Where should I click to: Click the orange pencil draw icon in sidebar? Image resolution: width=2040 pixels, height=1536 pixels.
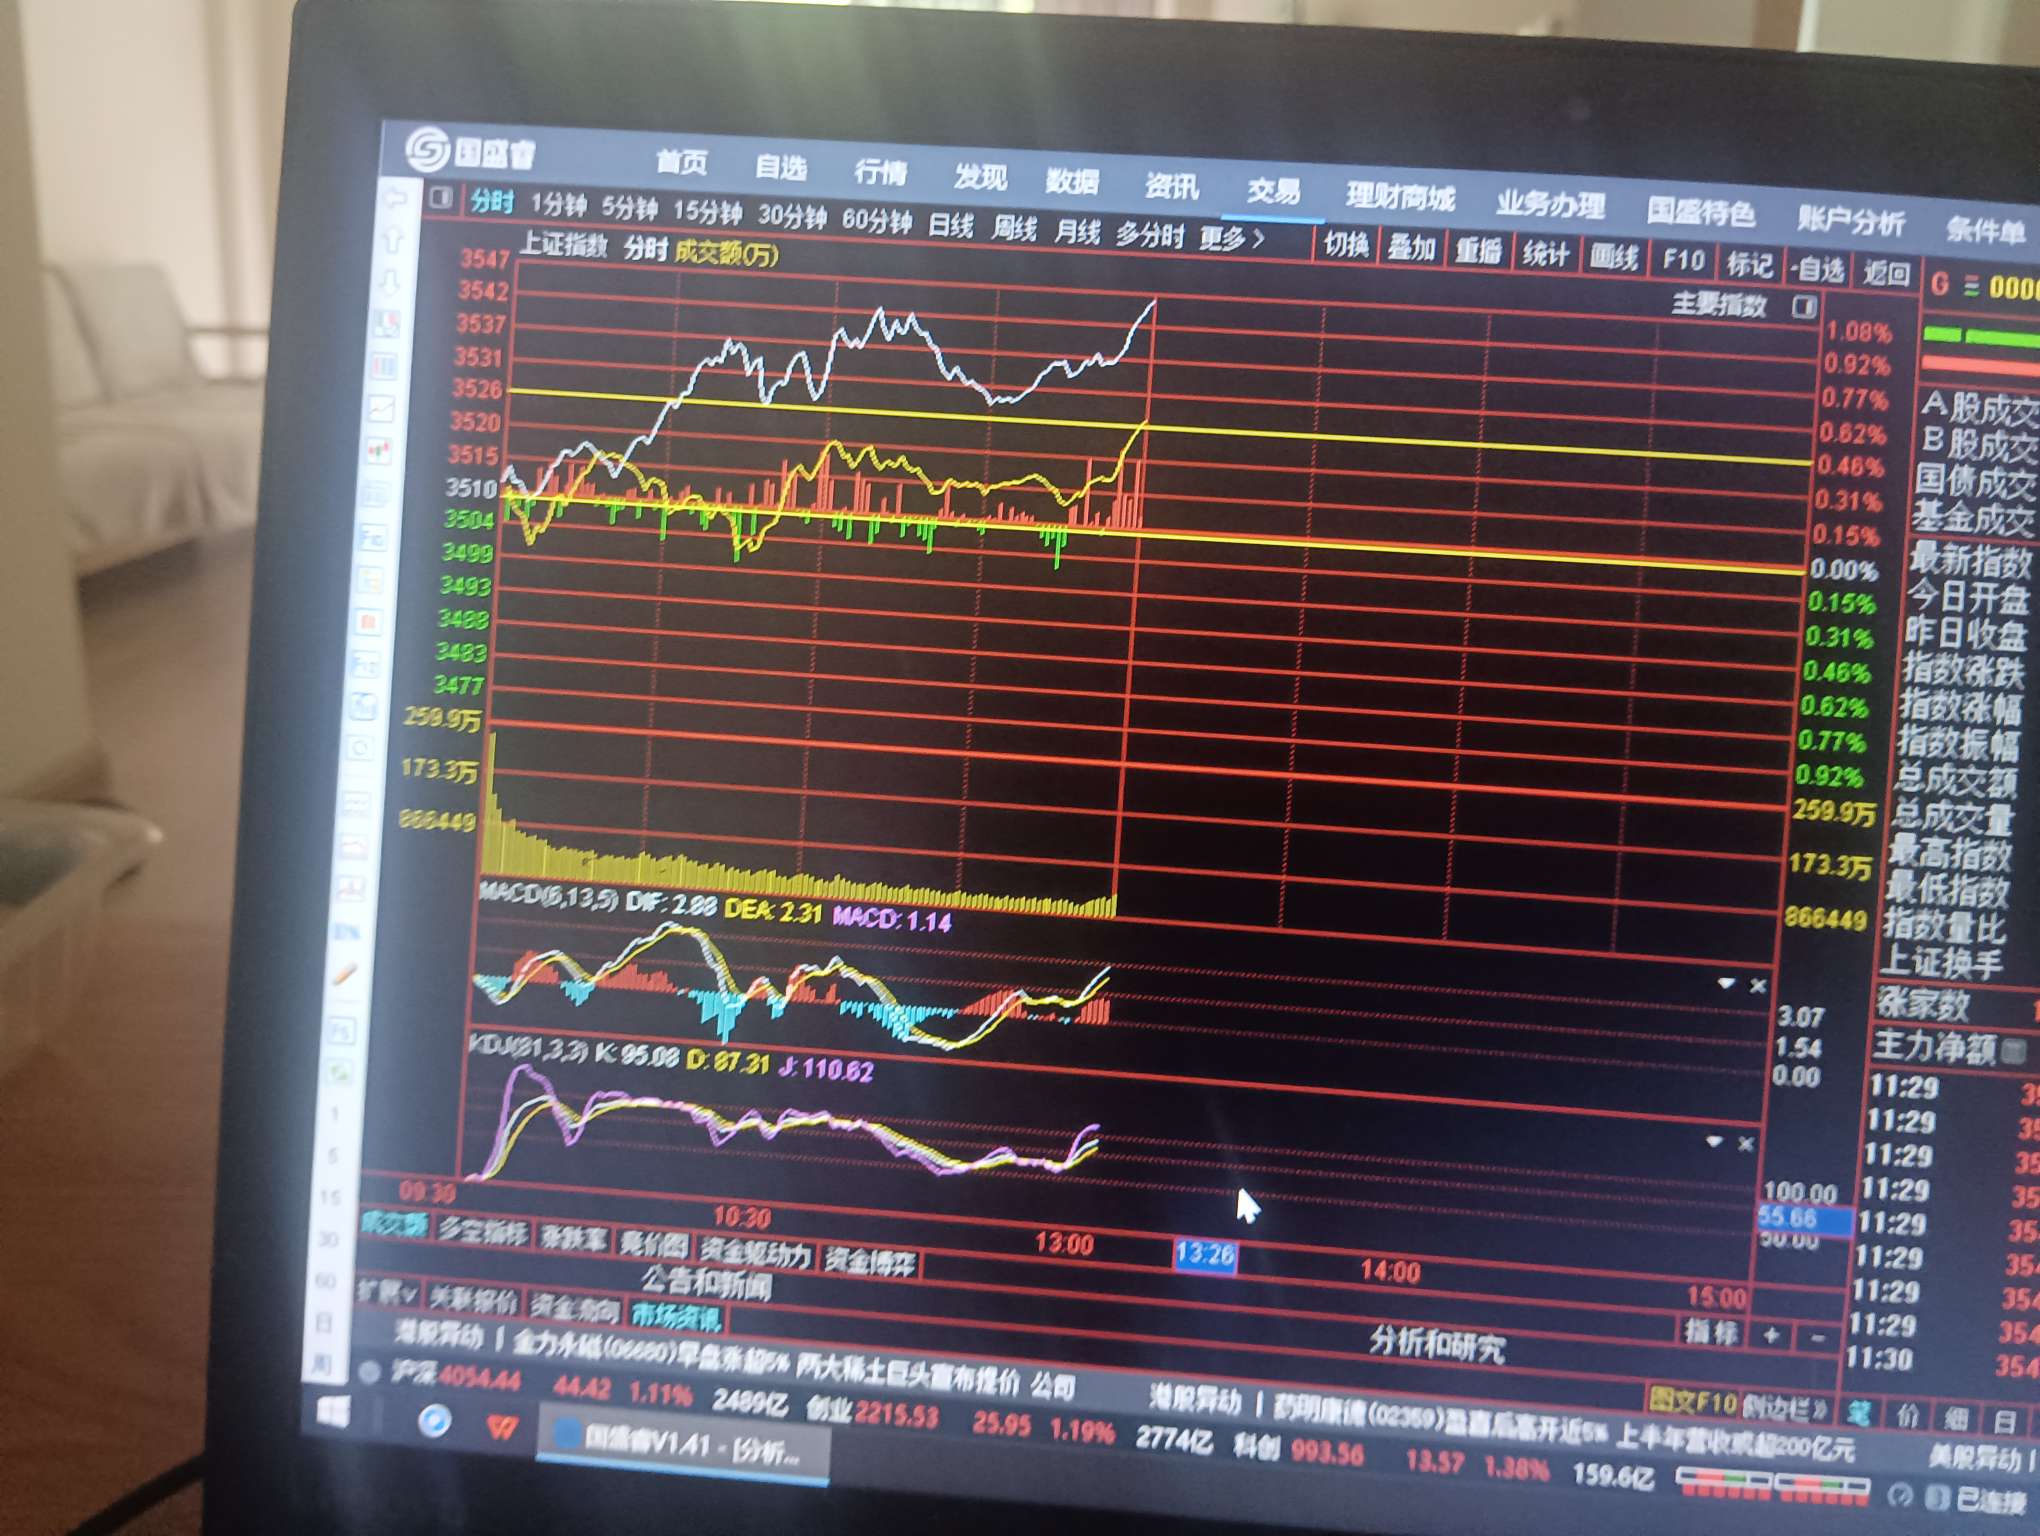346,973
